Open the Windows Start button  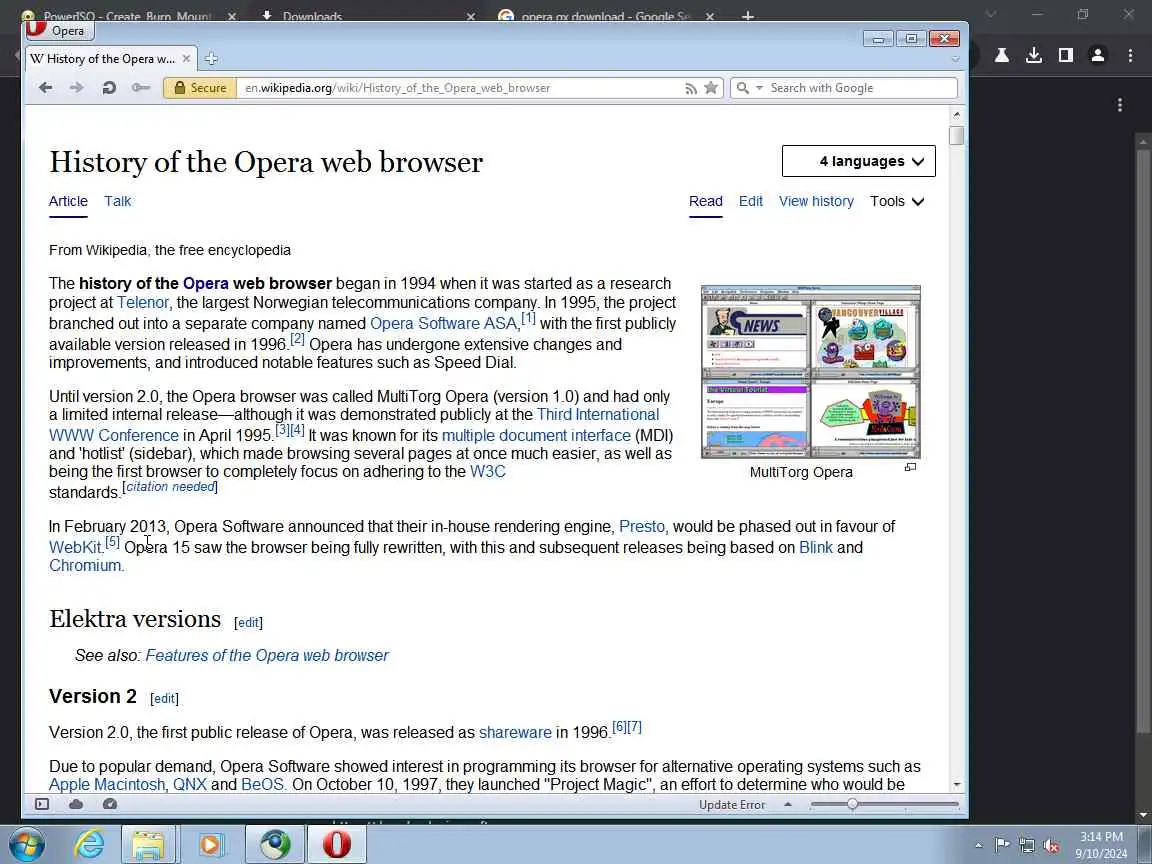pyautogui.click(x=26, y=844)
